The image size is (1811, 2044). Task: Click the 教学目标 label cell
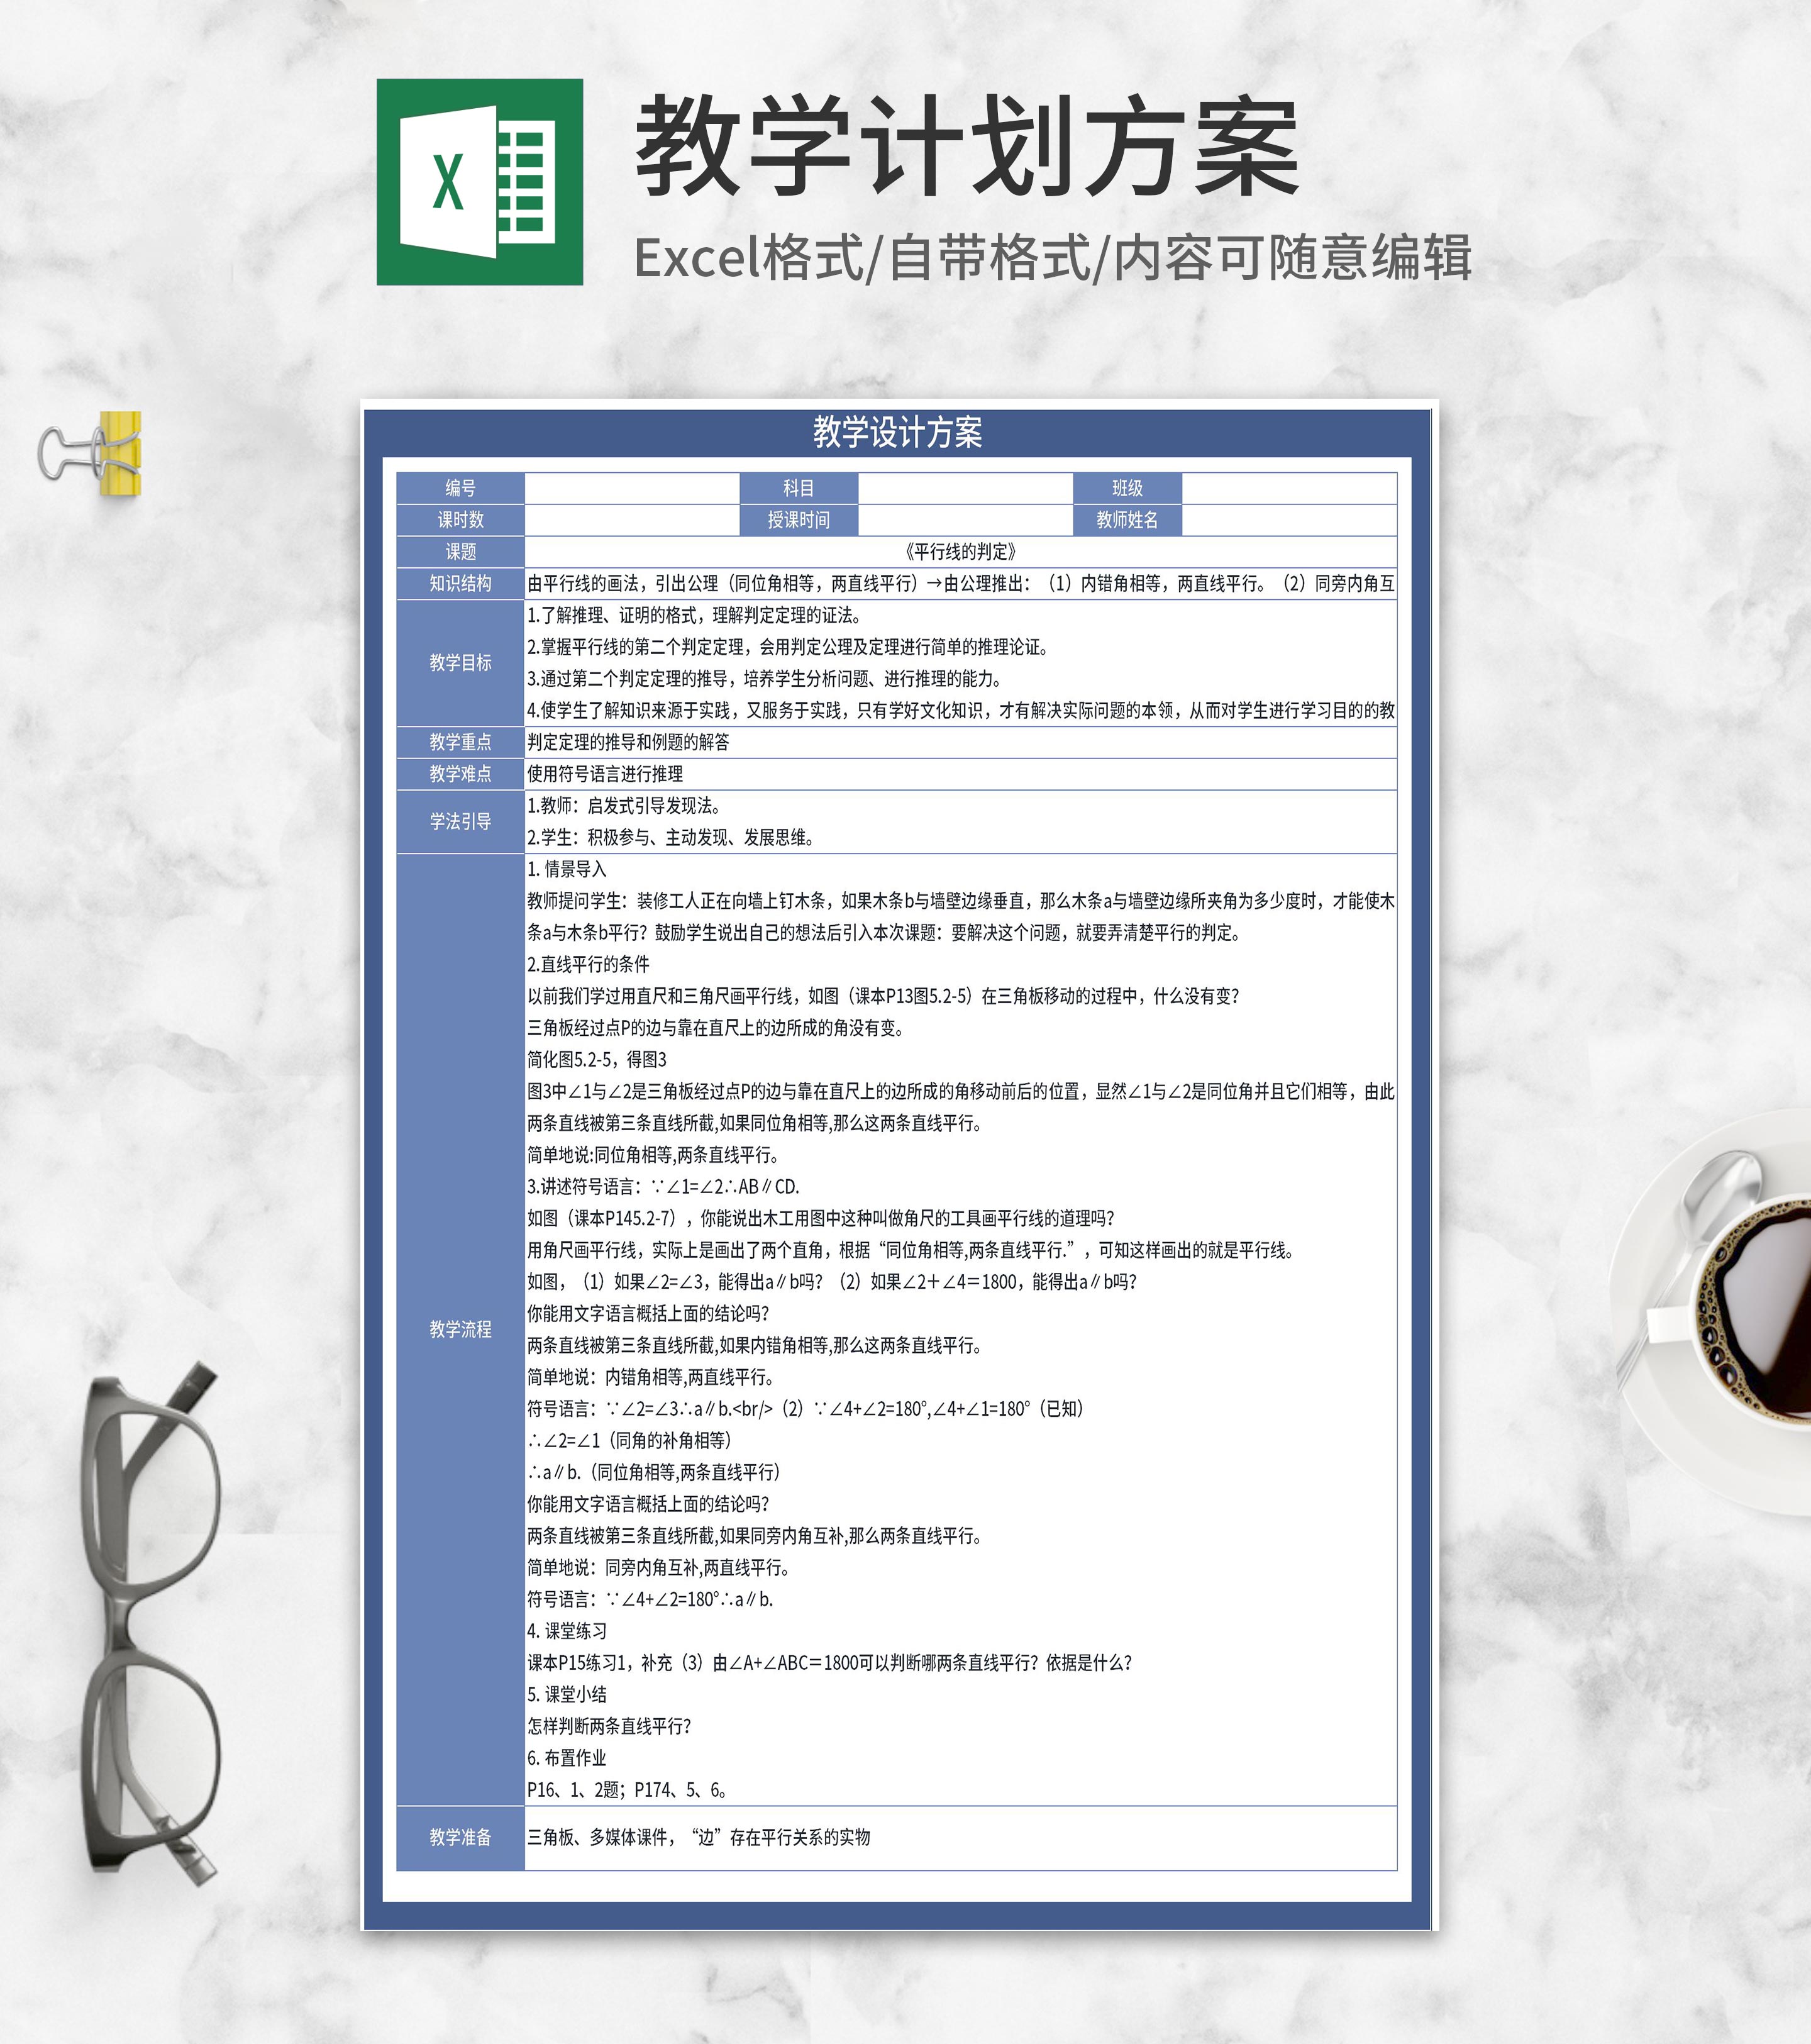click(x=460, y=663)
